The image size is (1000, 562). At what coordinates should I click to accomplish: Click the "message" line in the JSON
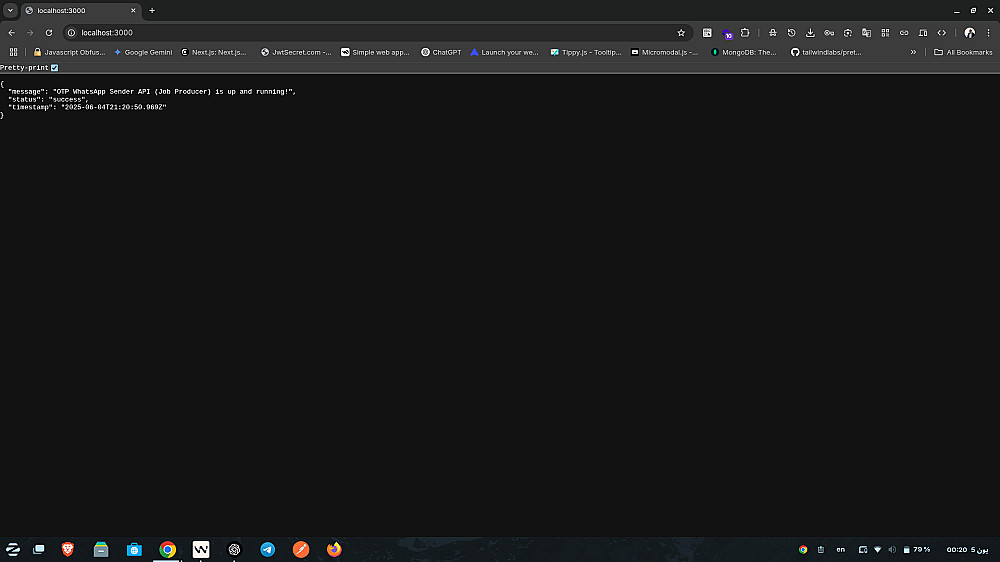pos(152,92)
